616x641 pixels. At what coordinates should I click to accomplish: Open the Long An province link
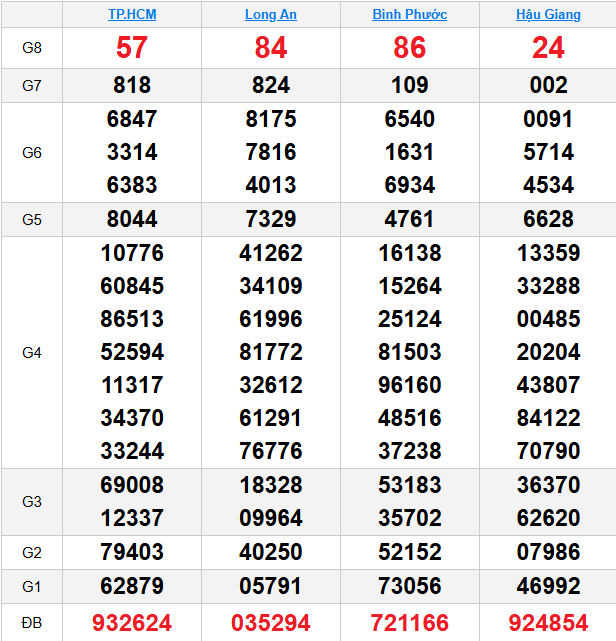coord(271,14)
